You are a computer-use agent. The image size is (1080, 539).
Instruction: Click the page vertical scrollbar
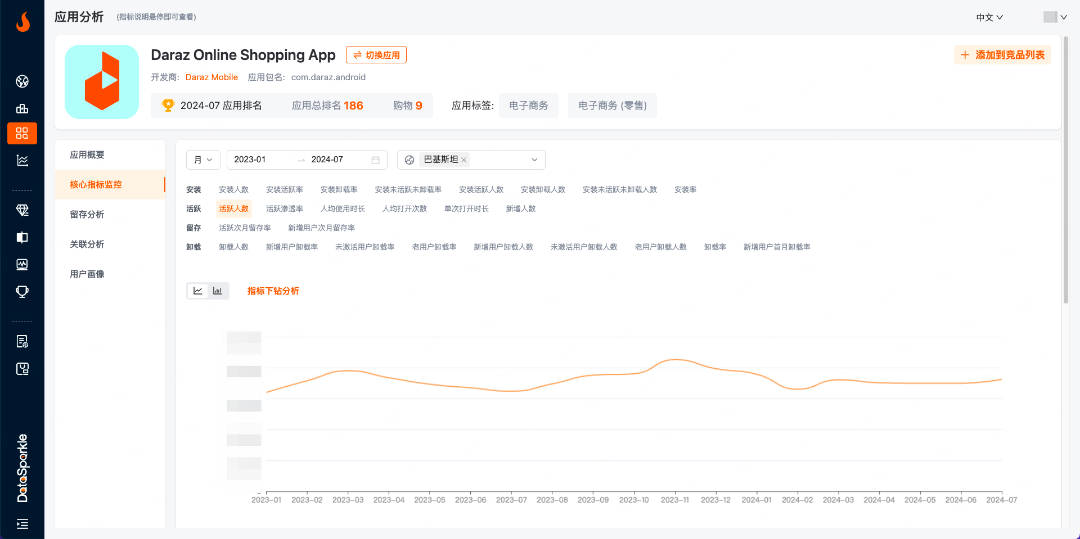1066,169
